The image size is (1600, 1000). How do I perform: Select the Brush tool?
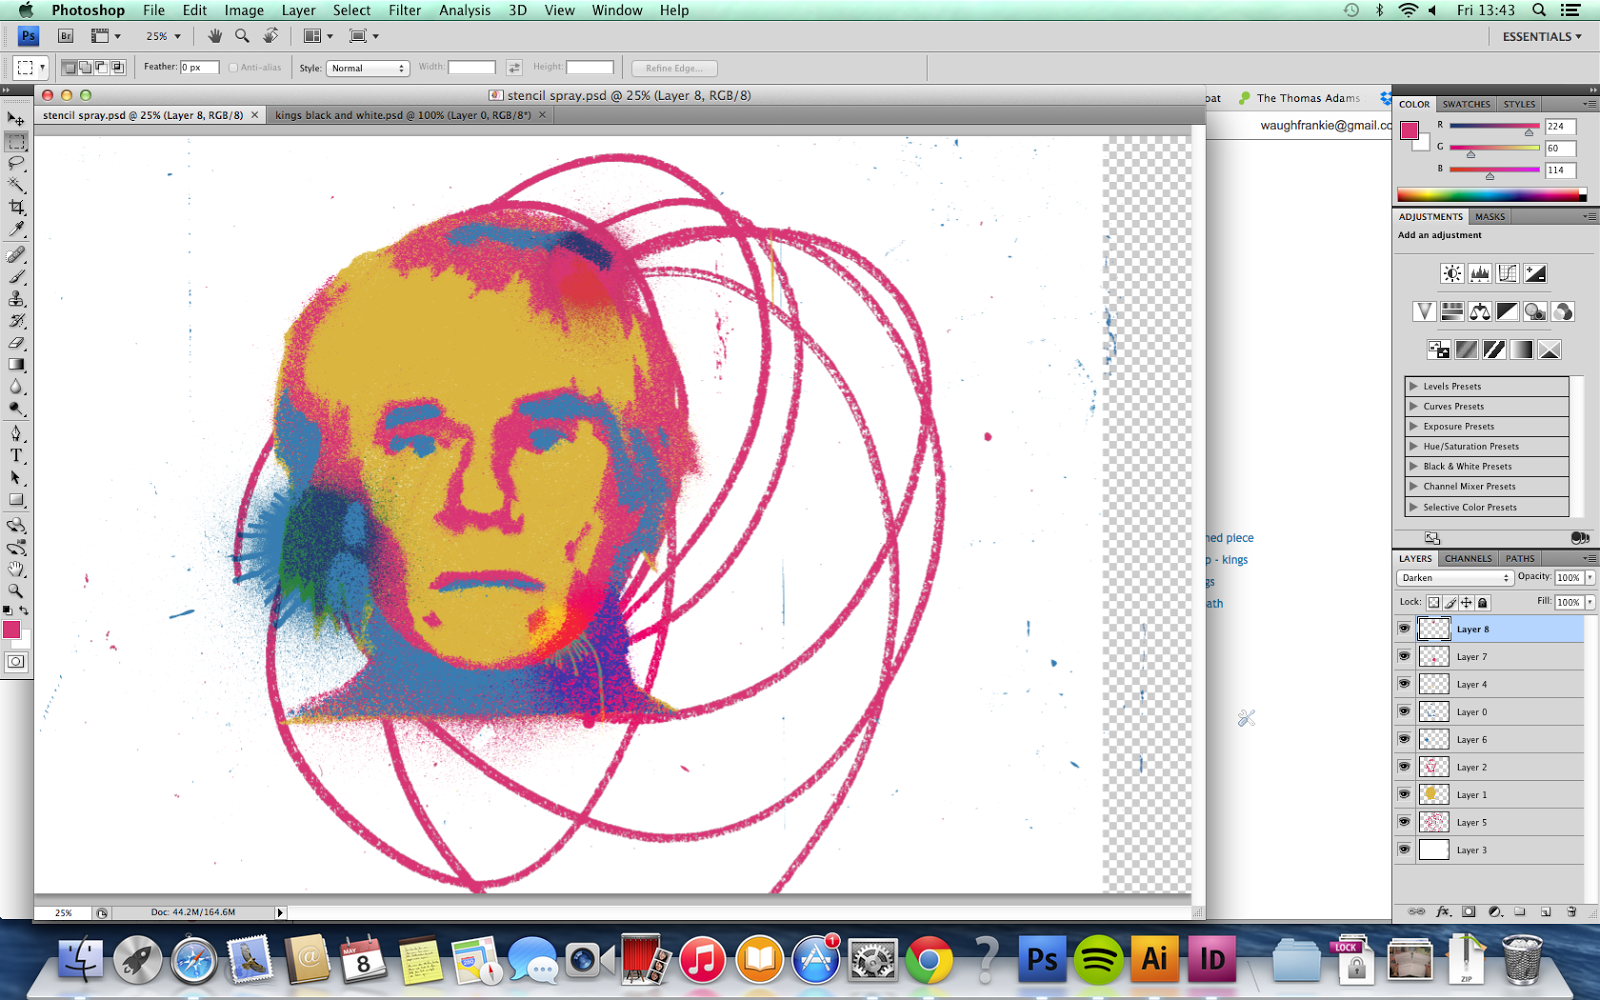(x=16, y=277)
